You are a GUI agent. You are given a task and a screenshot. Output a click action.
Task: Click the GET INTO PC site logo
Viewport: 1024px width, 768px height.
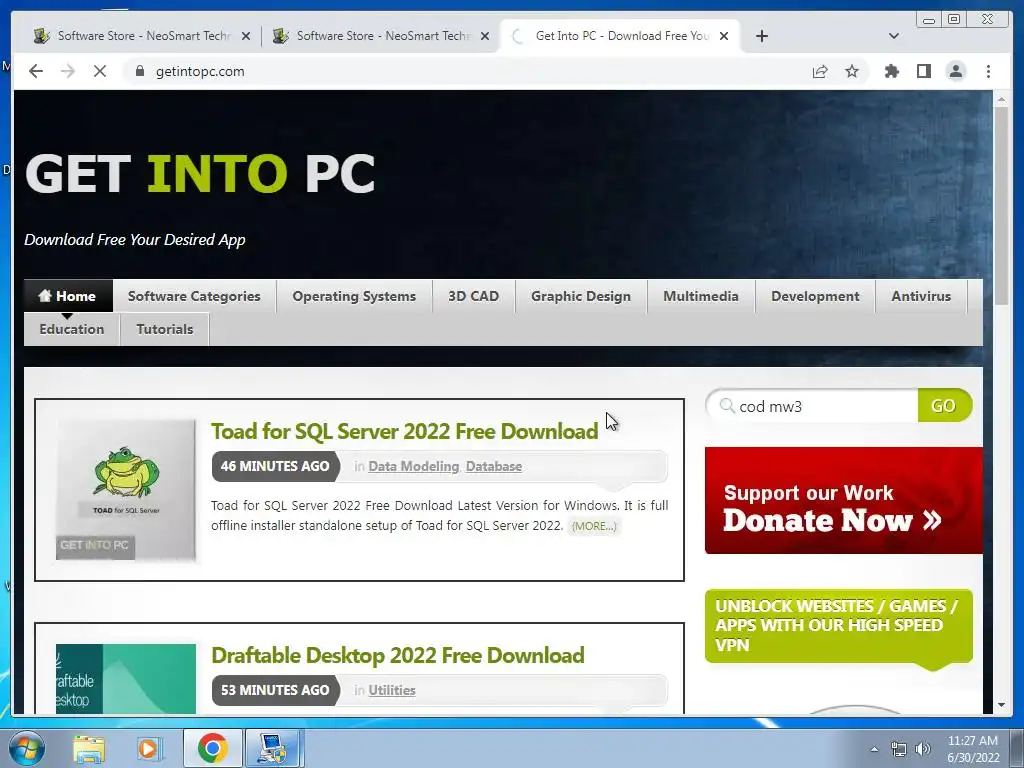click(x=200, y=174)
